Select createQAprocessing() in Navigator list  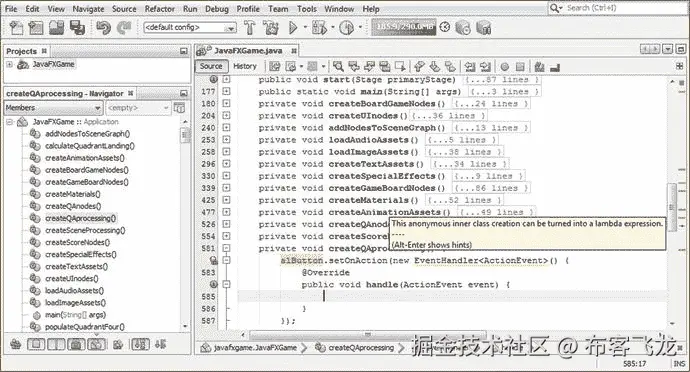pos(81,218)
